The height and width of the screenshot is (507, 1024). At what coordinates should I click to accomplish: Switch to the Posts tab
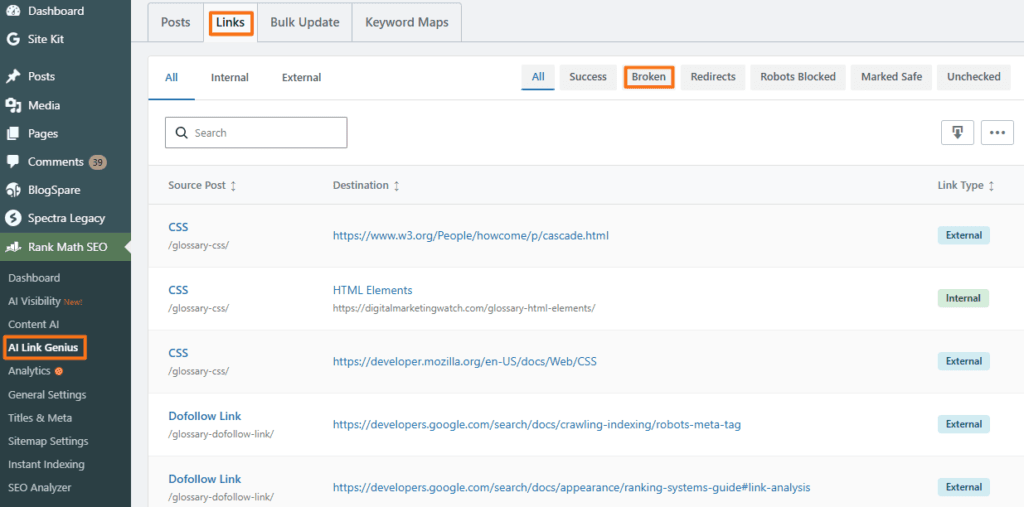click(x=176, y=22)
